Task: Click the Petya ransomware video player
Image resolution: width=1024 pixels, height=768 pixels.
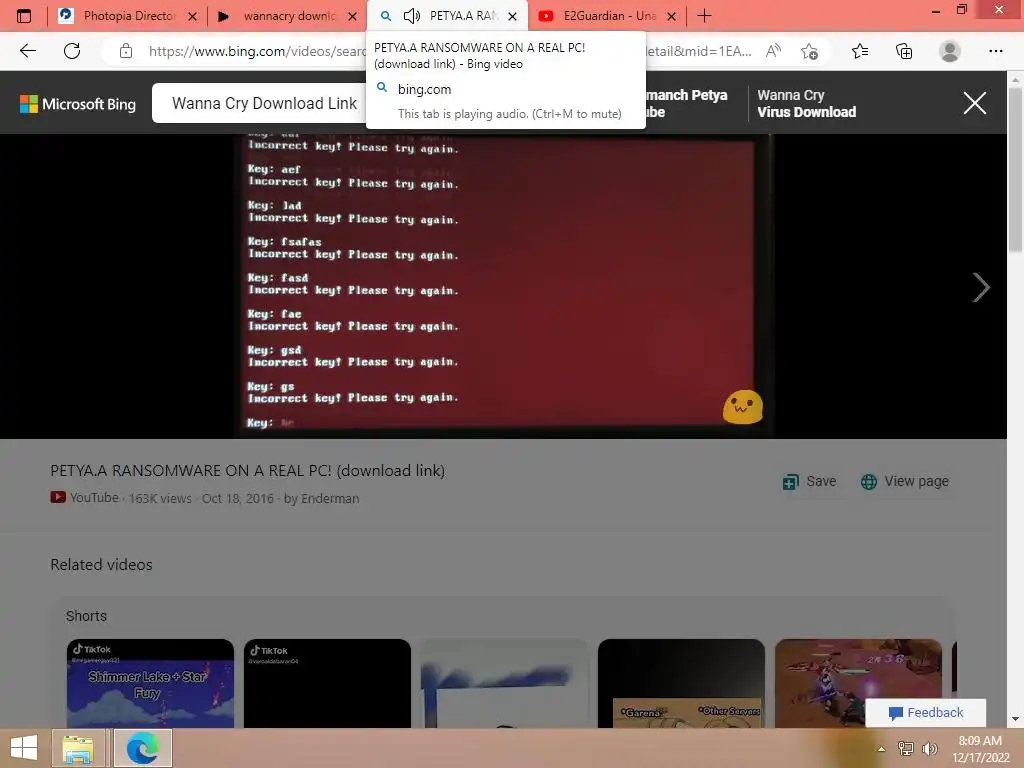Action: [x=504, y=286]
